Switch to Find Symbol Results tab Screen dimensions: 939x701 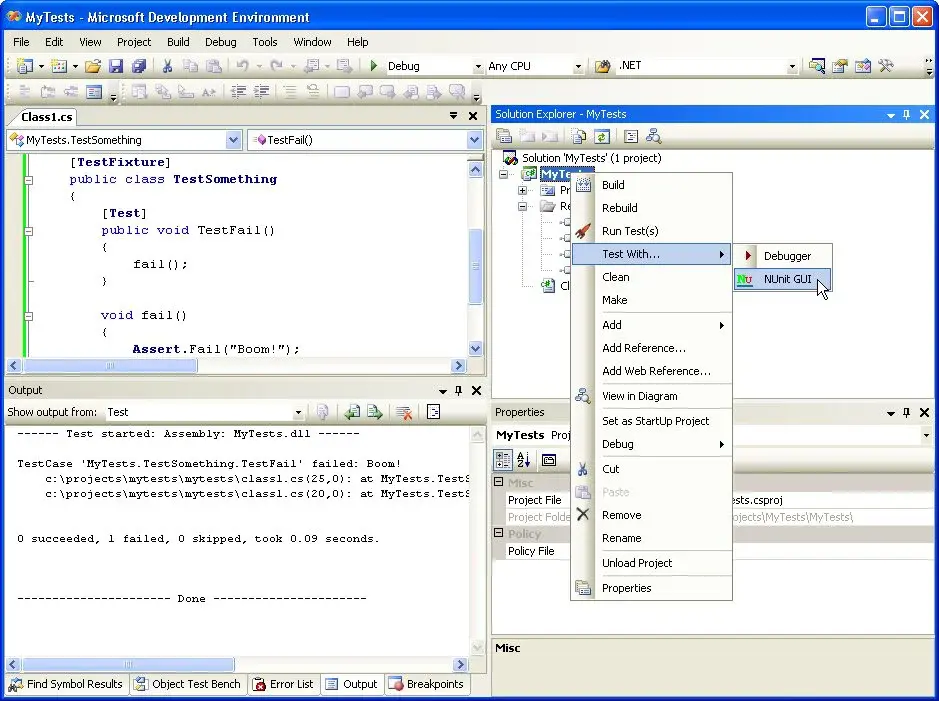(66, 684)
